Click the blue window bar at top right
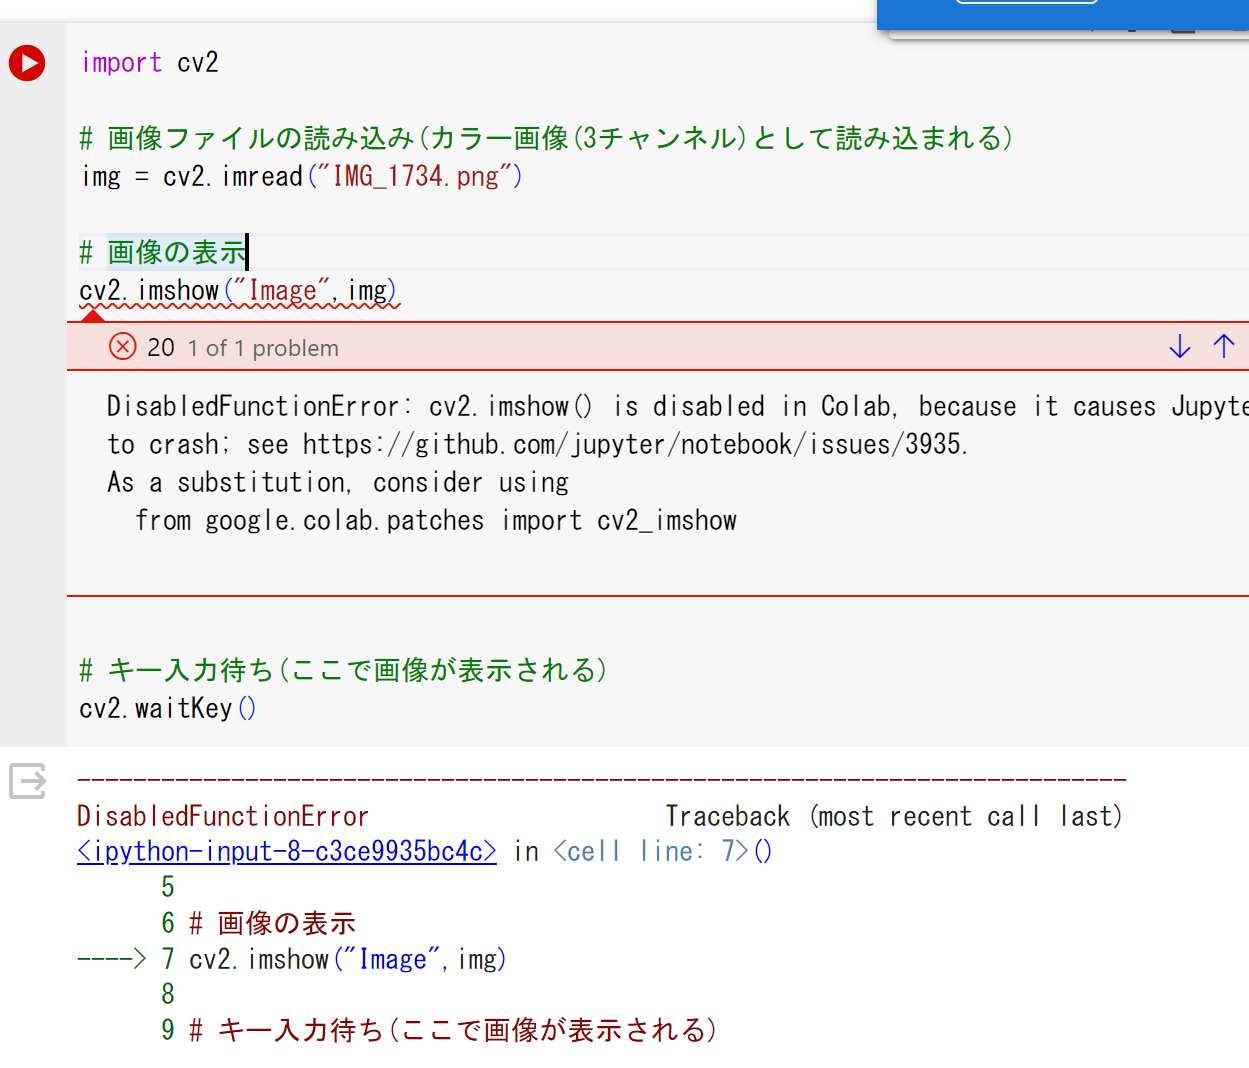The height and width of the screenshot is (1068, 1249). 1060,12
